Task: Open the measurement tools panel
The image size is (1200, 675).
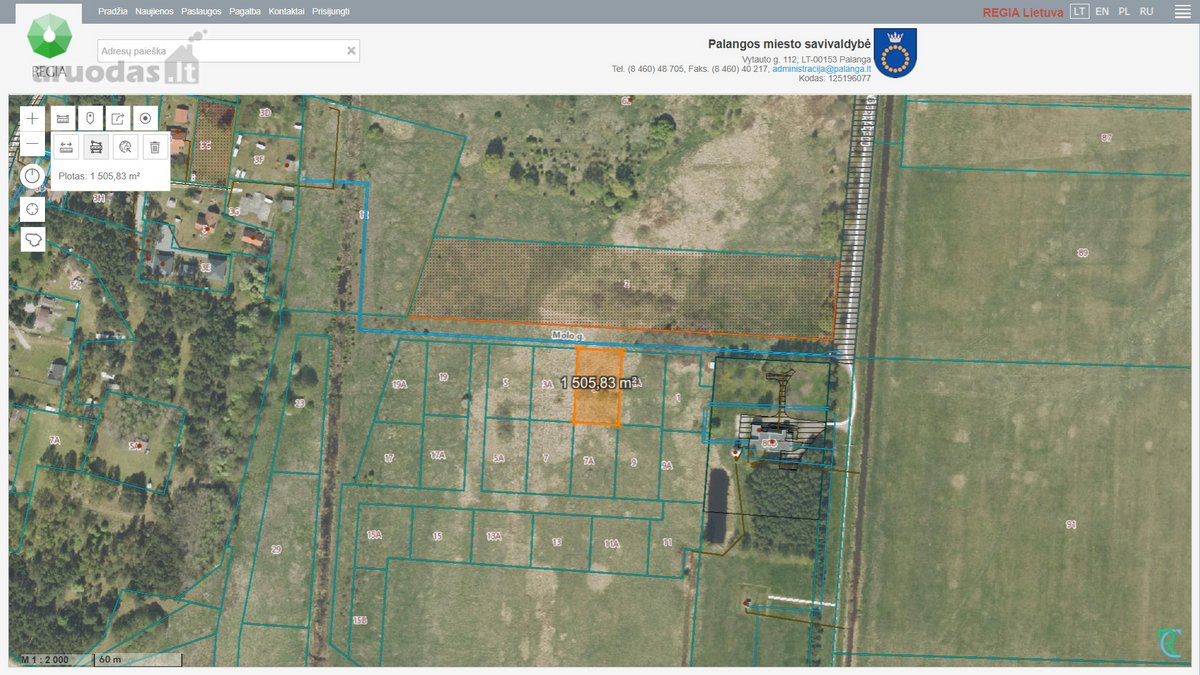Action: coord(63,118)
